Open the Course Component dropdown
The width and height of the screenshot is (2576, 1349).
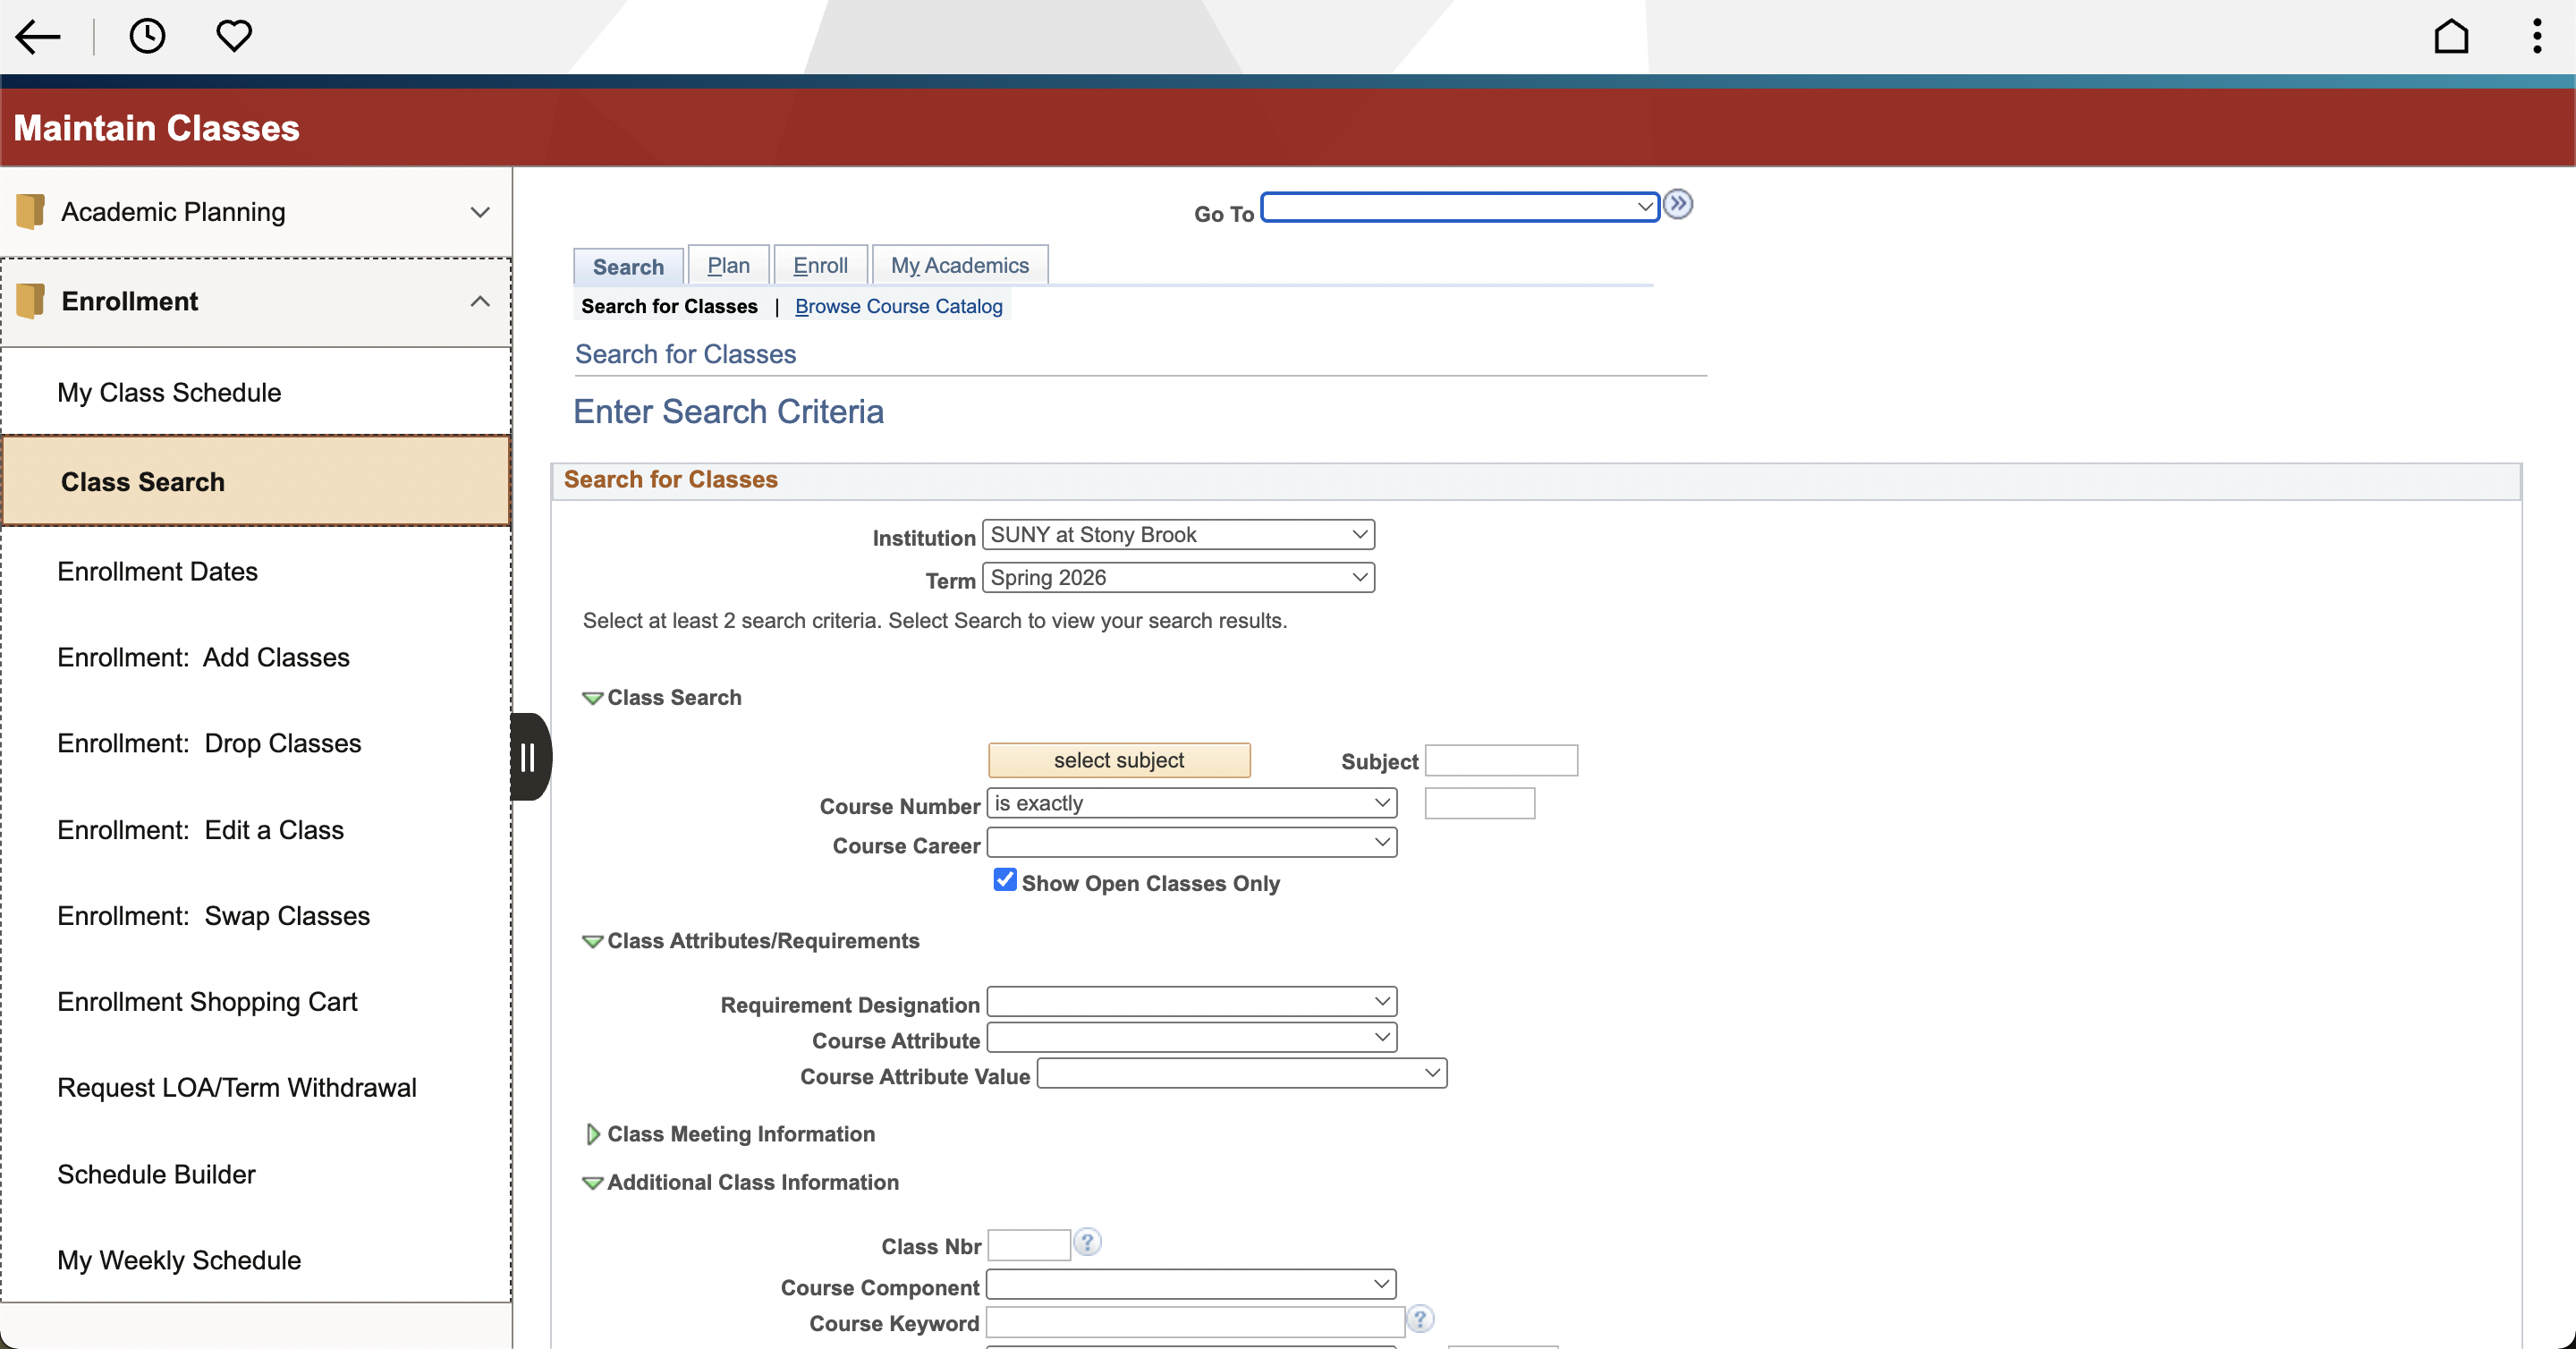coord(1191,1285)
